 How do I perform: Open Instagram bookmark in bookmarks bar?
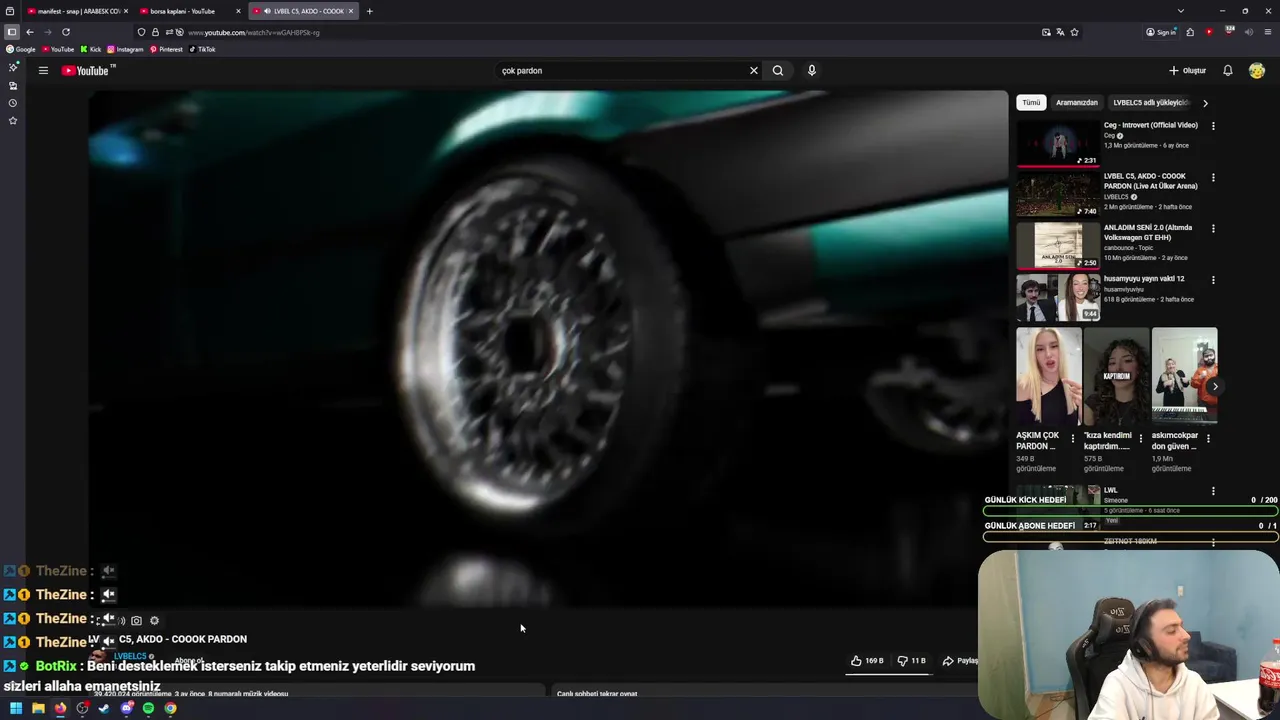coord(126,49)
